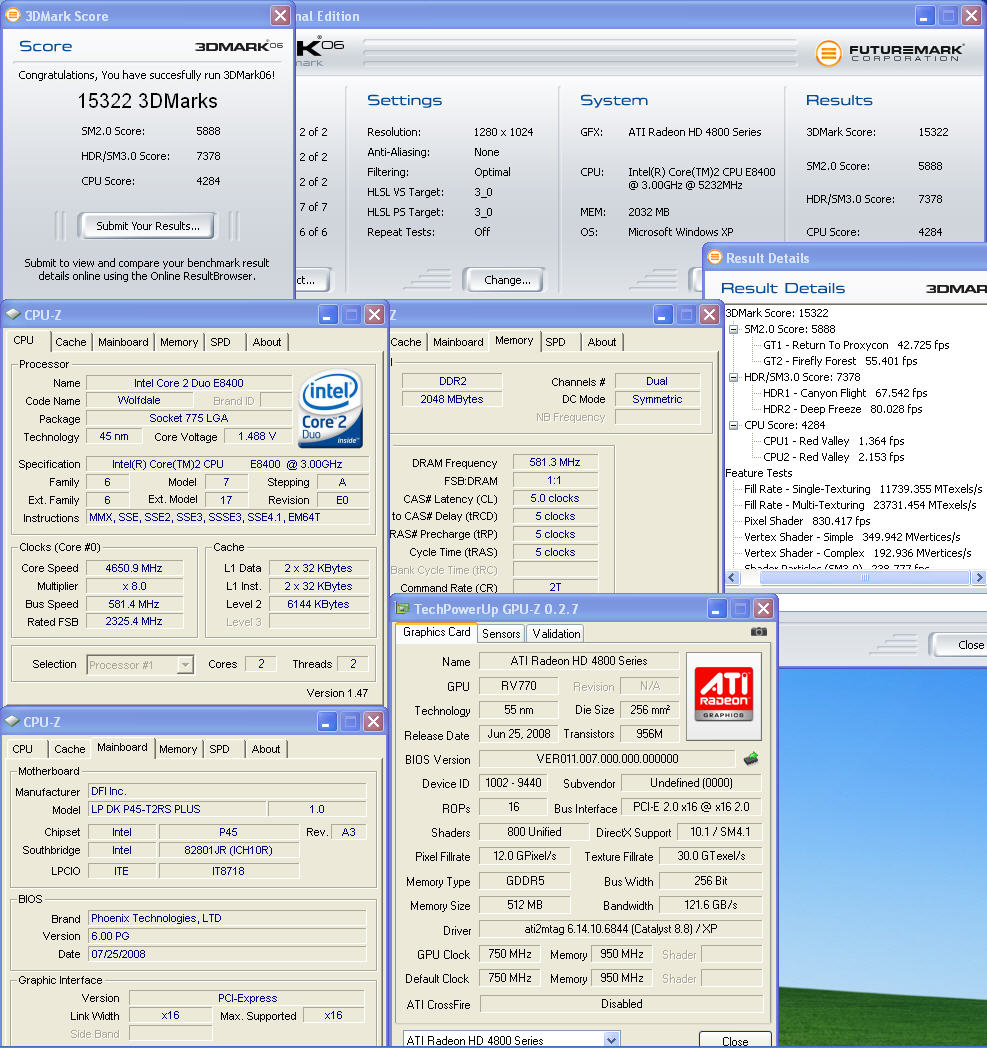This screenshot has height=1048, width=987.
Task: Click the GPU-Z screenshot camera icon
Action: [x=758, y=632]
